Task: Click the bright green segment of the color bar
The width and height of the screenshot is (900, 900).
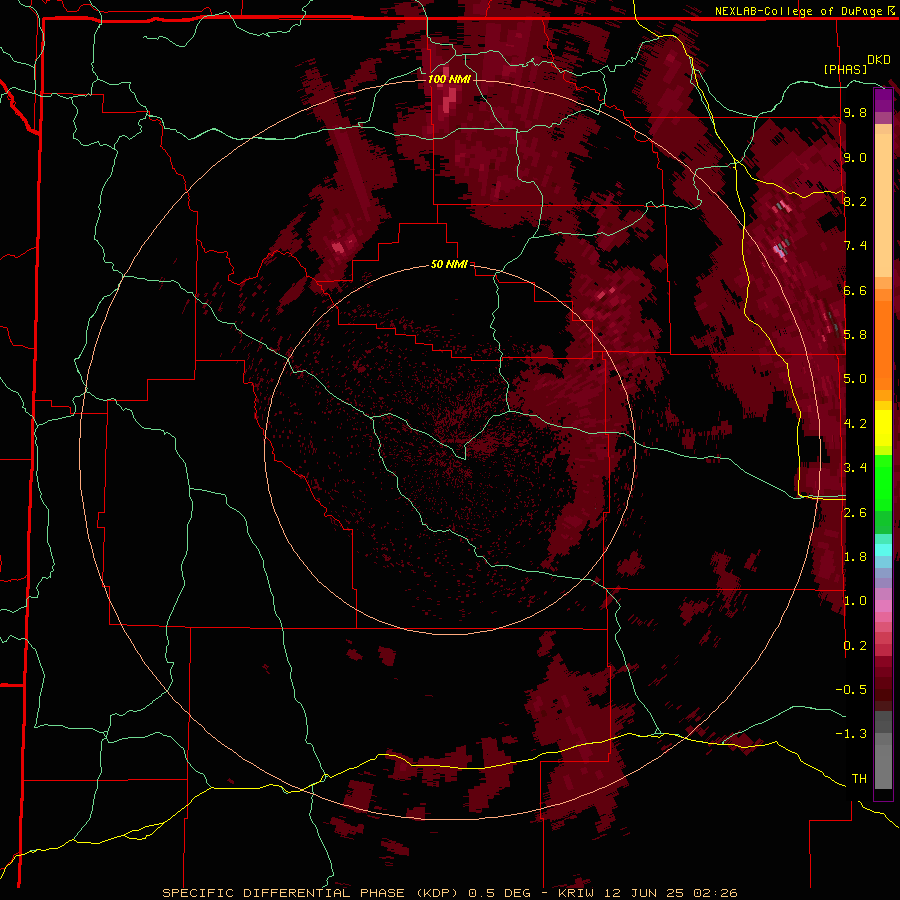Action: (883, 482)
